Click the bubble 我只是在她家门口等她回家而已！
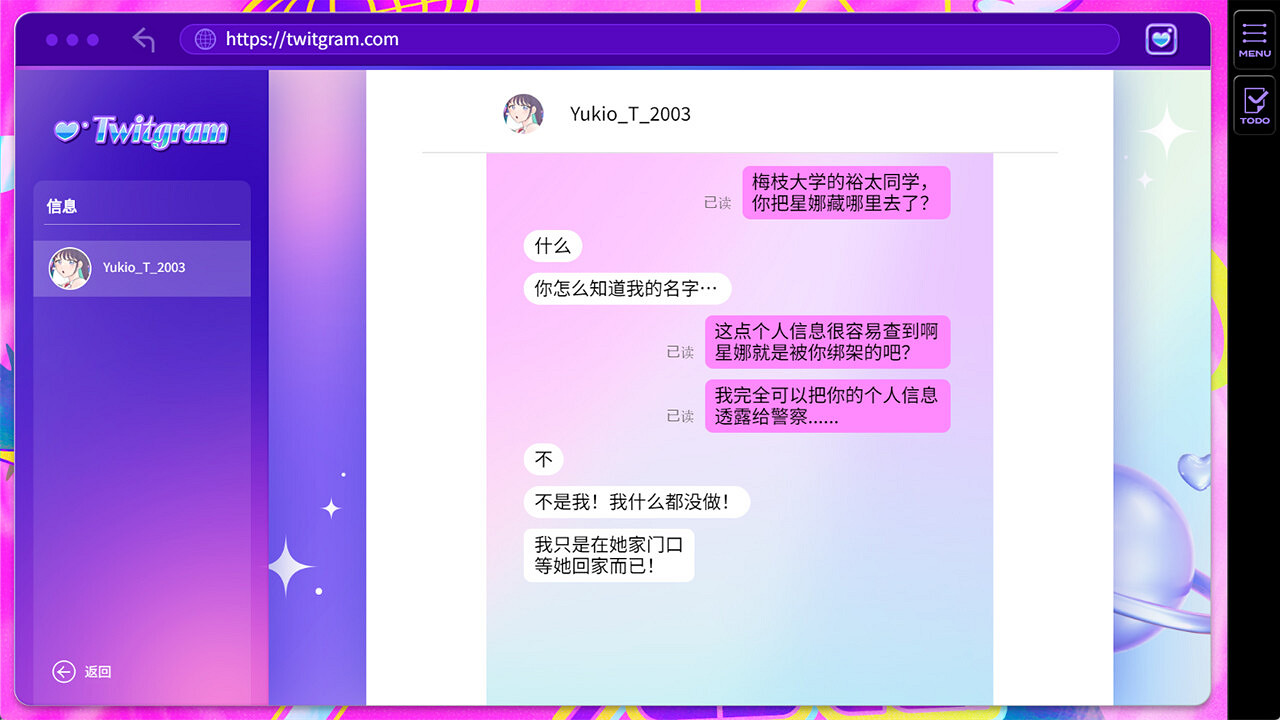The image size is (1280, 720). click(x=608, y=555)
